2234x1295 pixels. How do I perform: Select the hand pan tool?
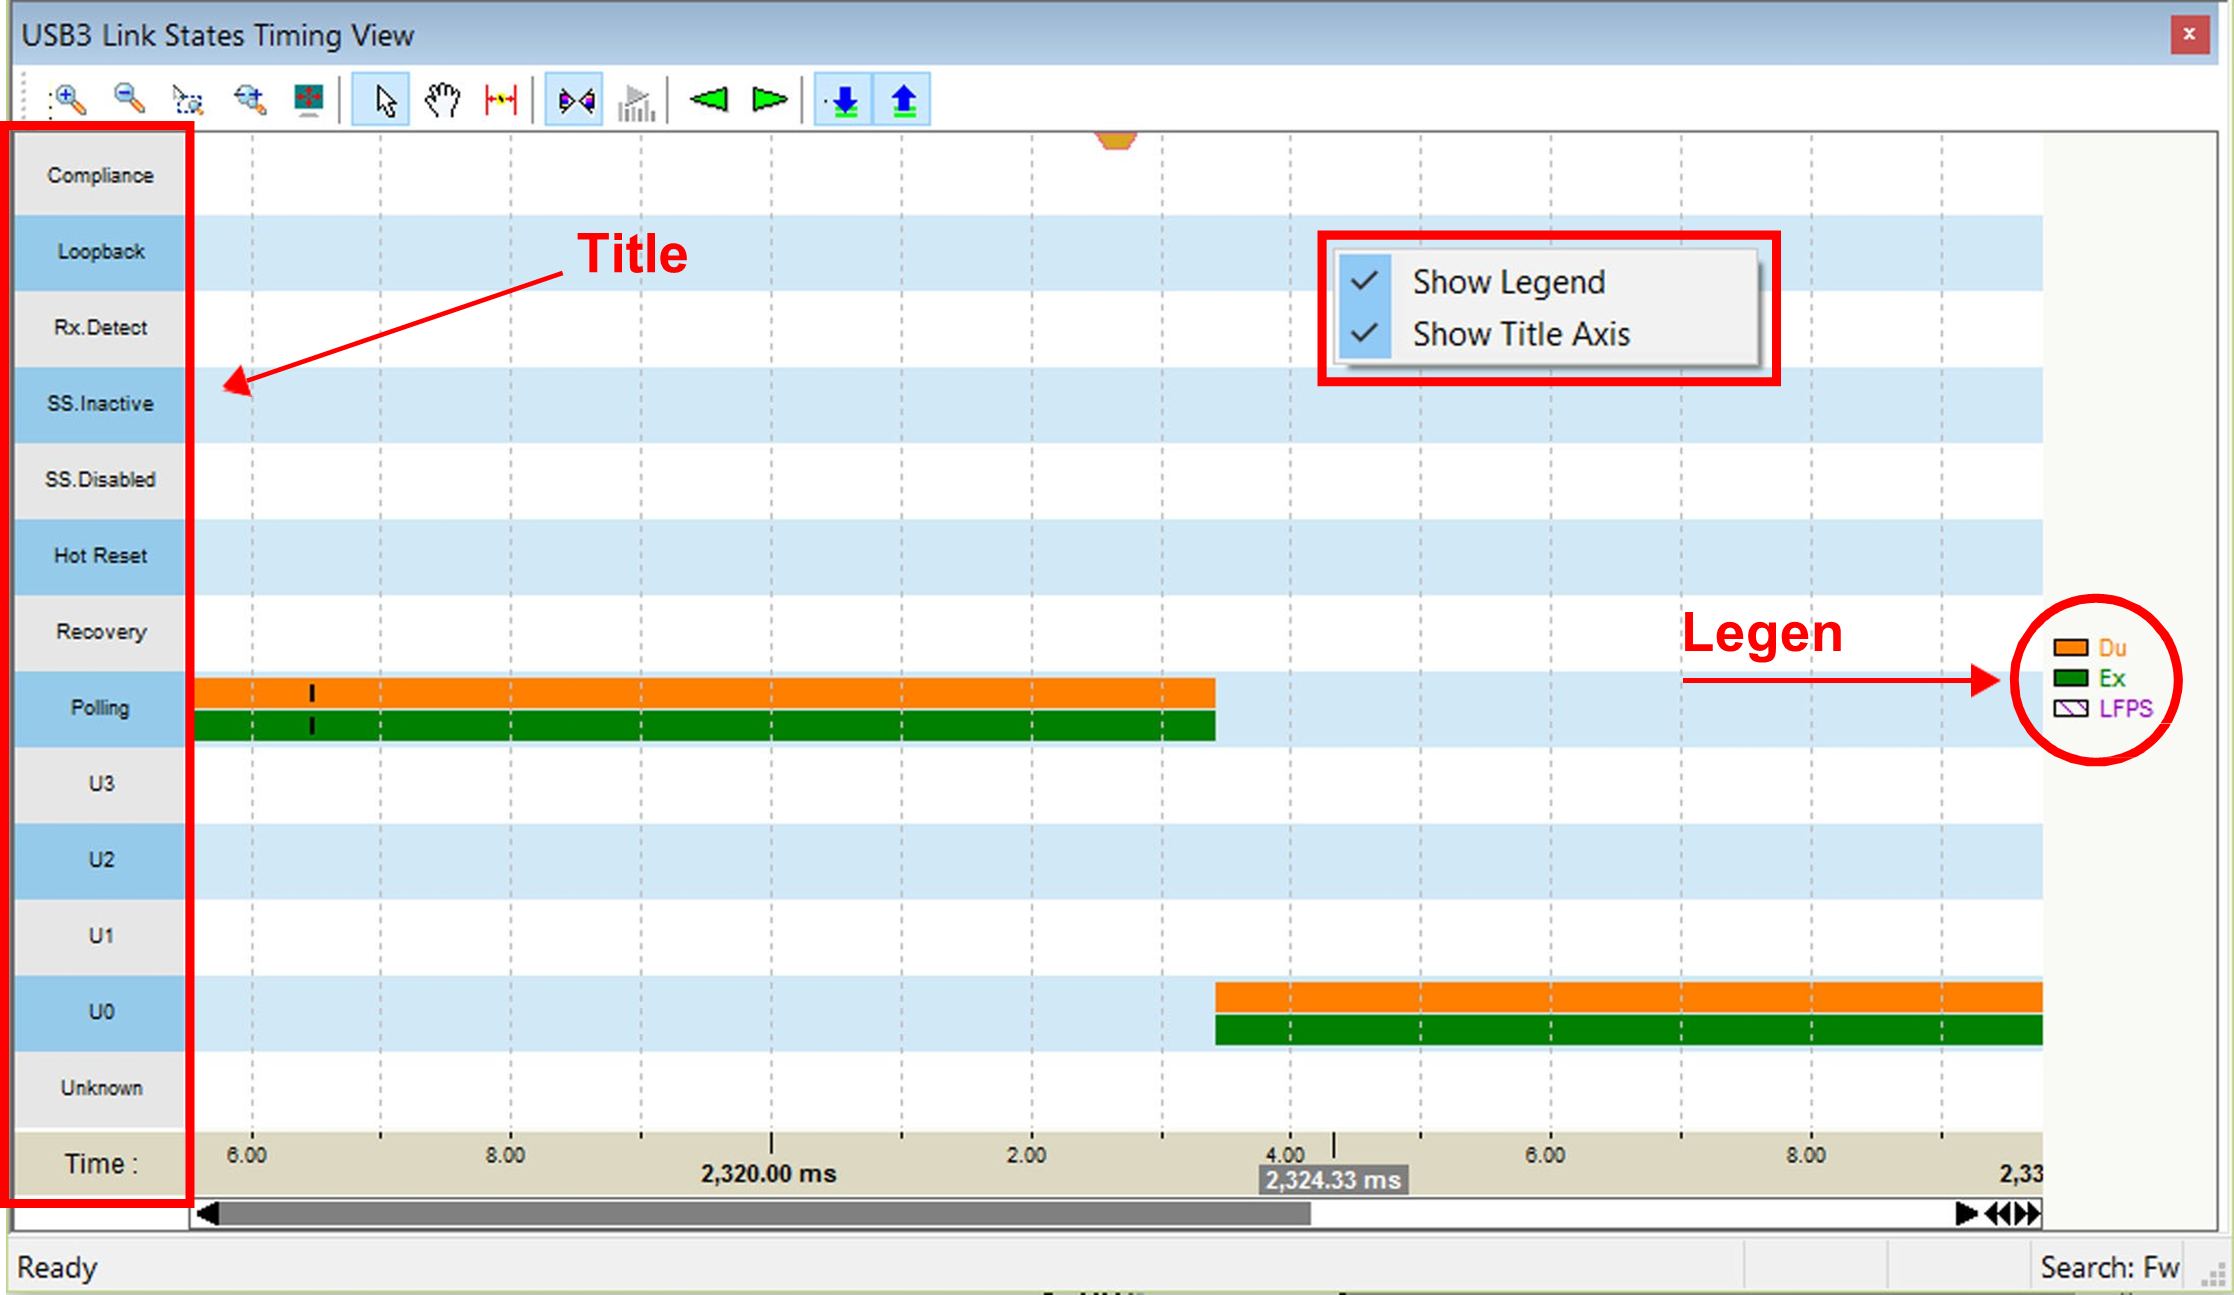pyautogui.click(x=442, y=100)
